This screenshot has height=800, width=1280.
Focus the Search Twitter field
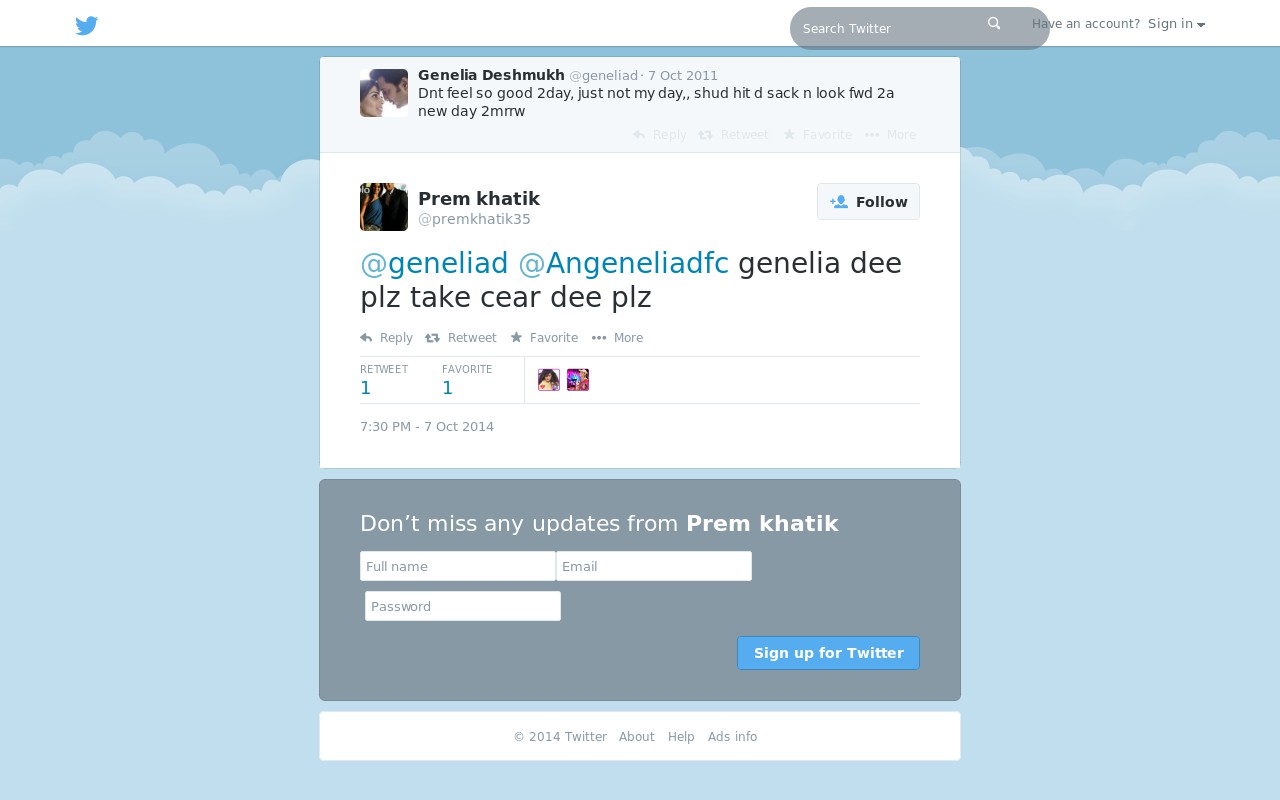coord(890,28)
